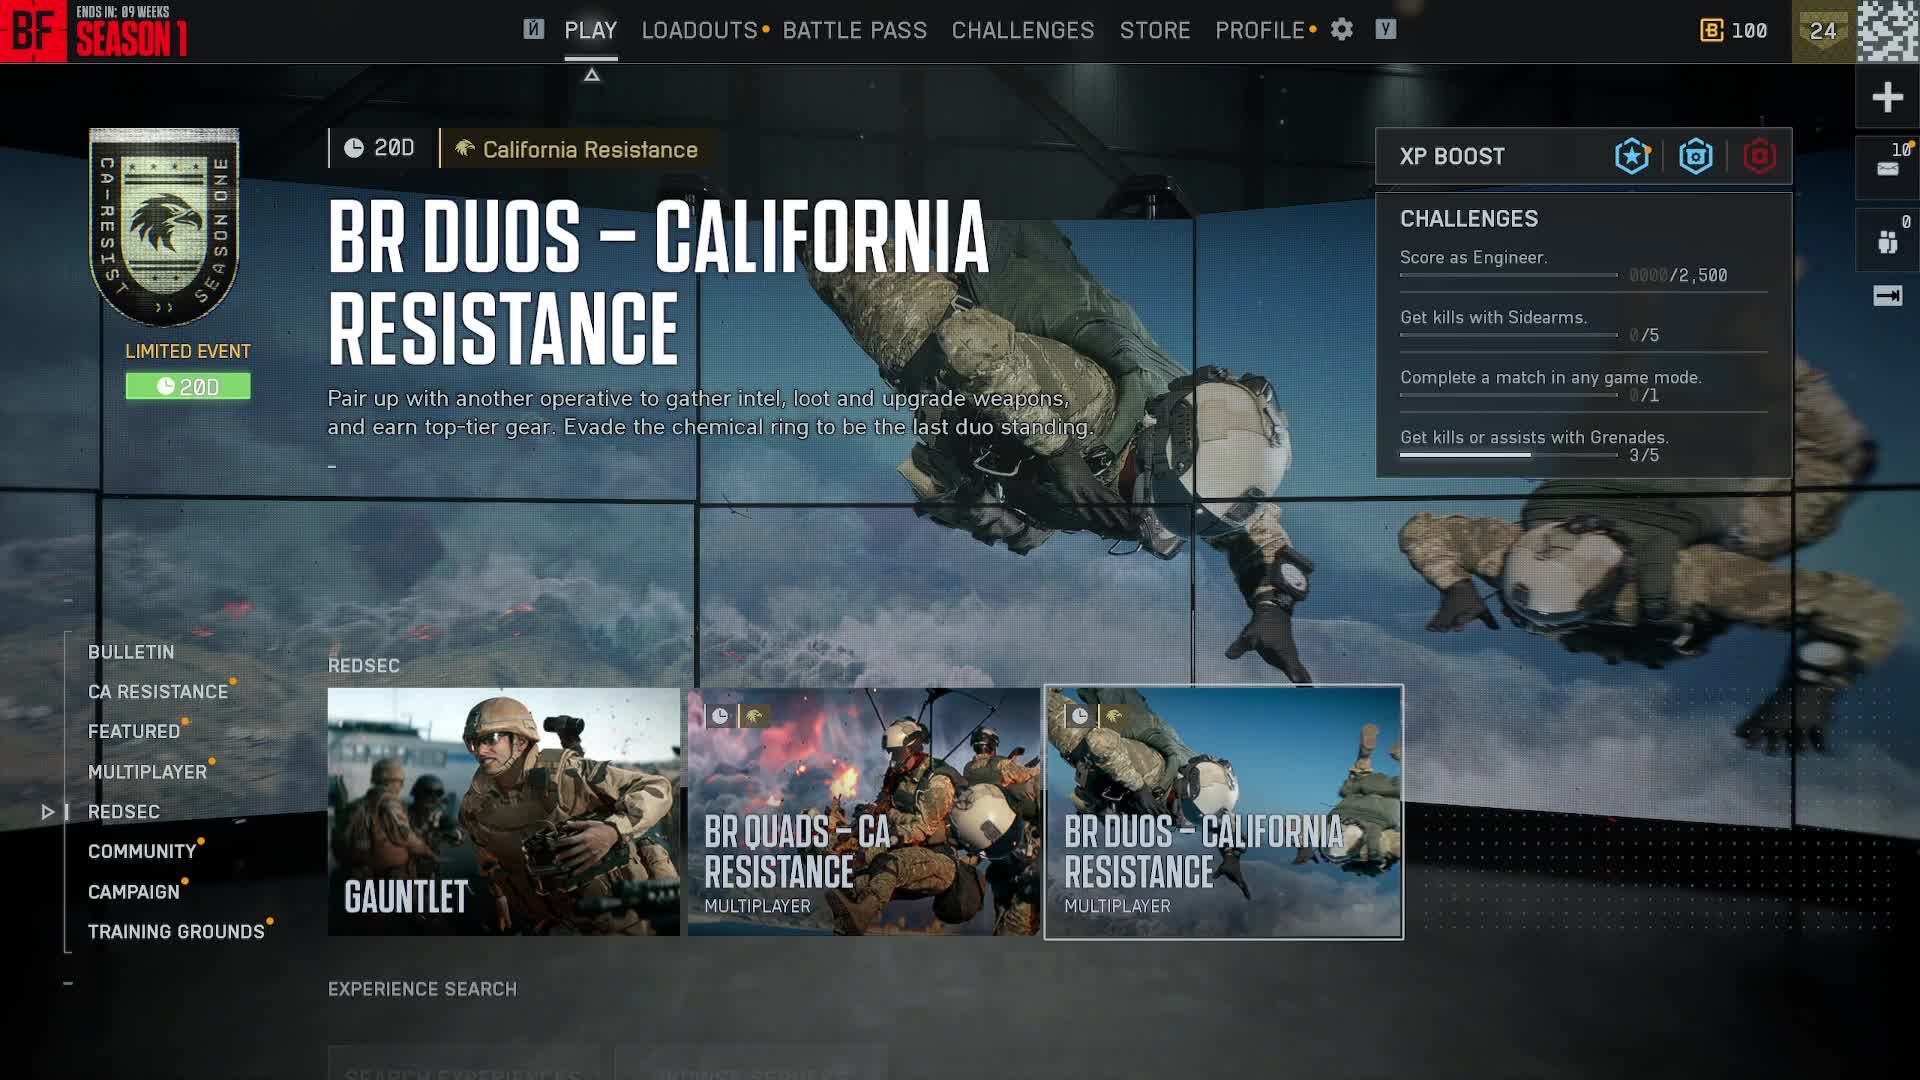Select CA Resistance in left menu

pos(158,692)
